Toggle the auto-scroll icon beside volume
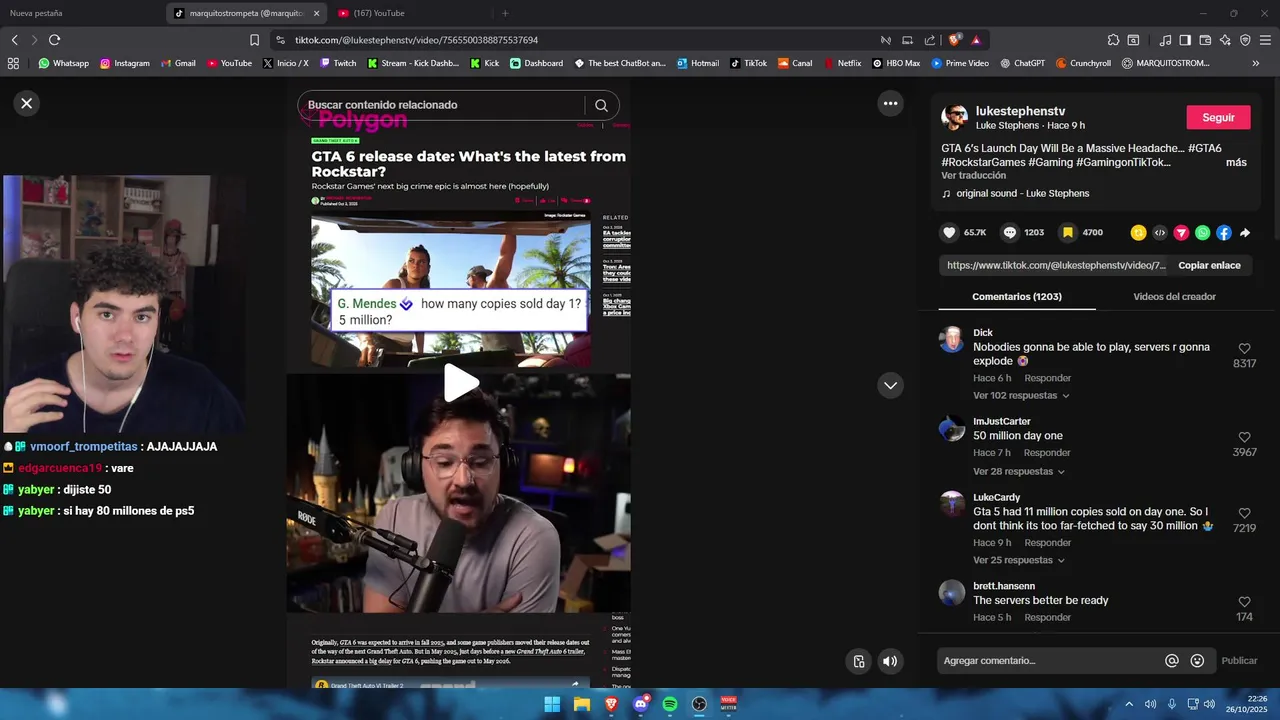Screen dimensions: 1280x720 coord(859,661)
